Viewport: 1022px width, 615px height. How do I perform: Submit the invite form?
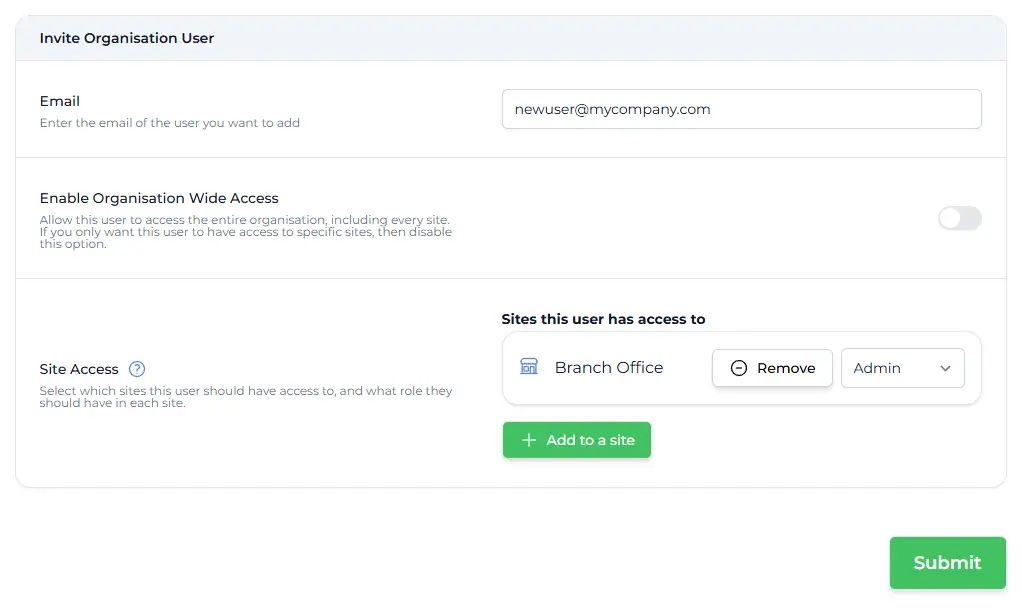coord(946,563)
